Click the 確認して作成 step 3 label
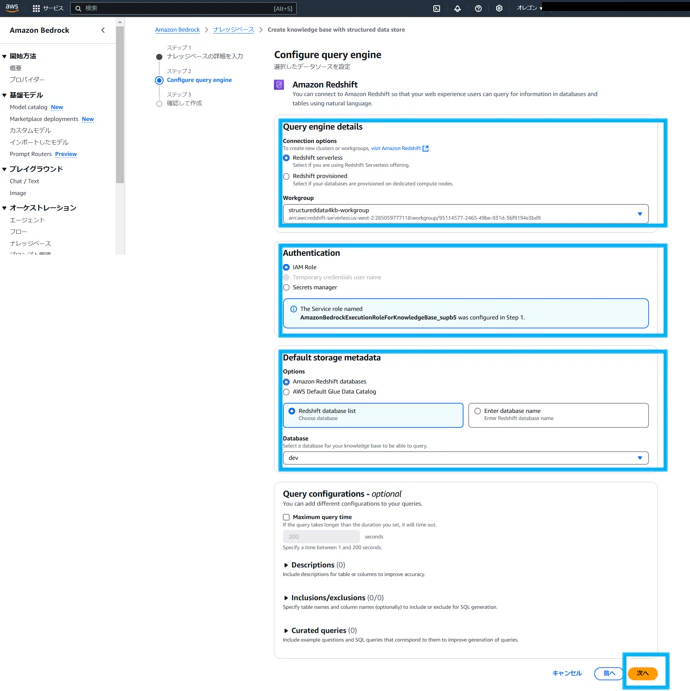Screen dimensions: 690x691 click(184, 103)
